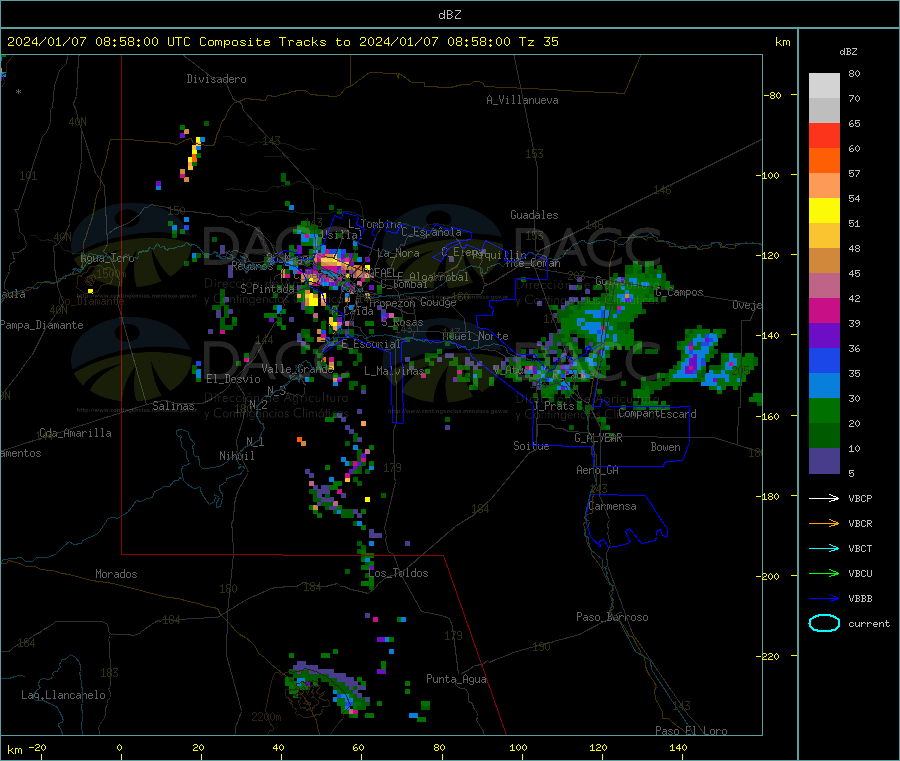Click the green VBCU arrow legend icon
The width and height of the screenshot is (900, 761).
[x=824, y=573]
